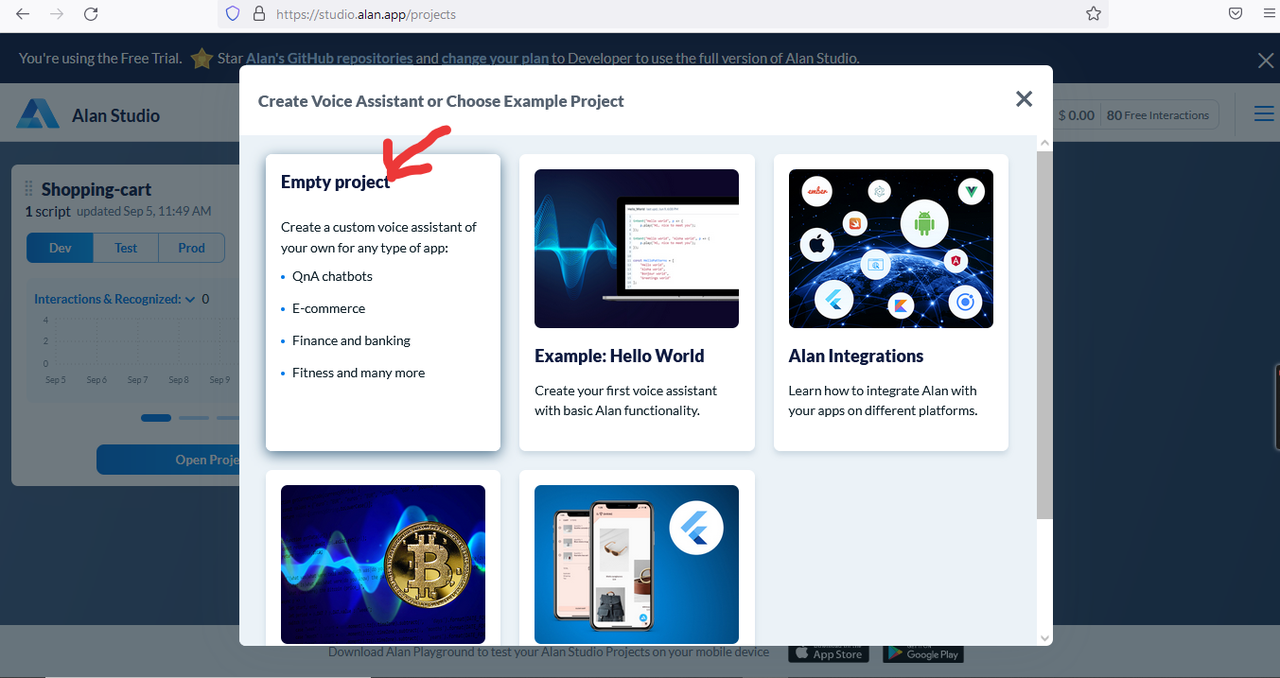This screenshot has width=1280, height=678.
Task: Close the Create Voice Assistant dialog
Action: pos(1024,99)
